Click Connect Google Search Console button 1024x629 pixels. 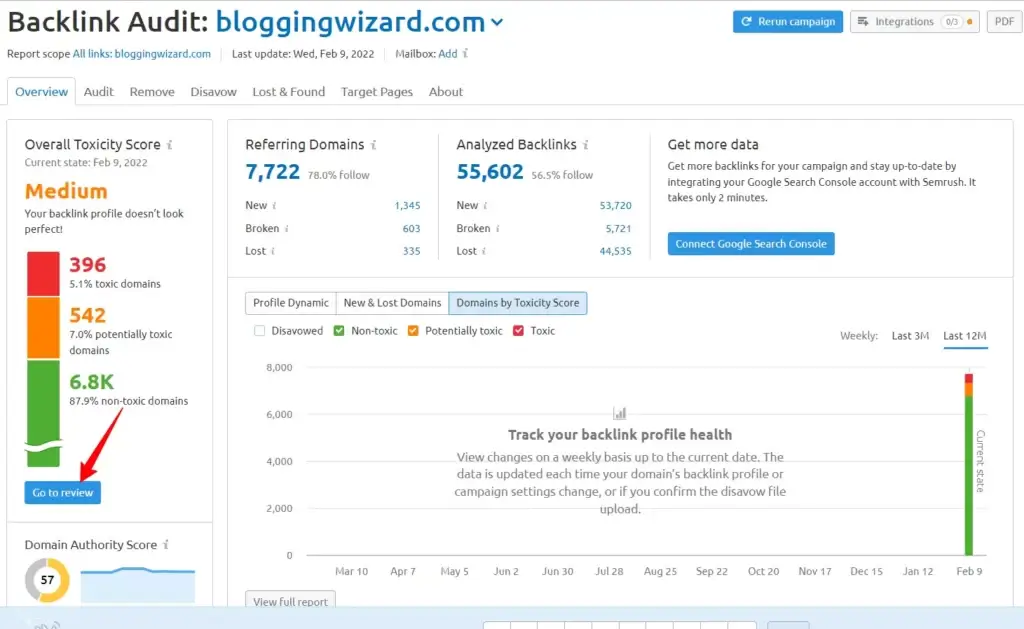tap(751, 244)
